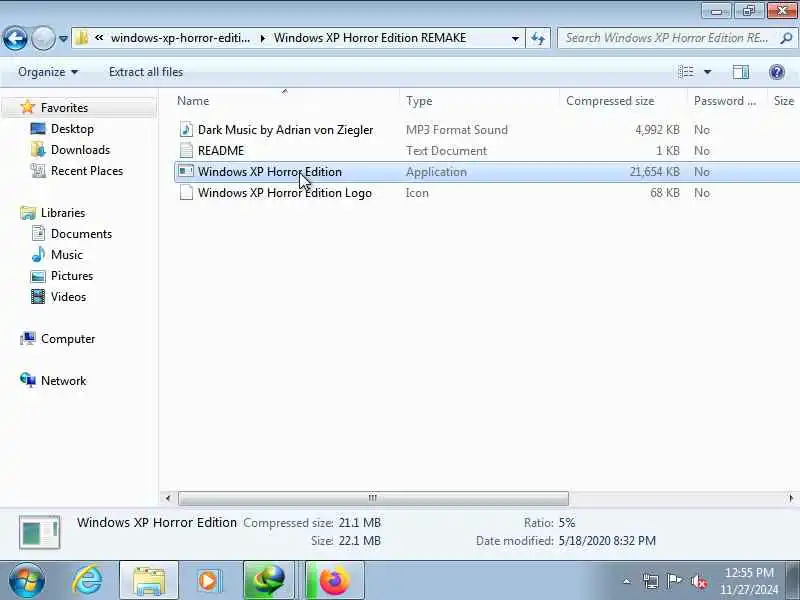
Task: Click the scrollbar right arrow
Action: pyautogui.click(x=791, y=498)
